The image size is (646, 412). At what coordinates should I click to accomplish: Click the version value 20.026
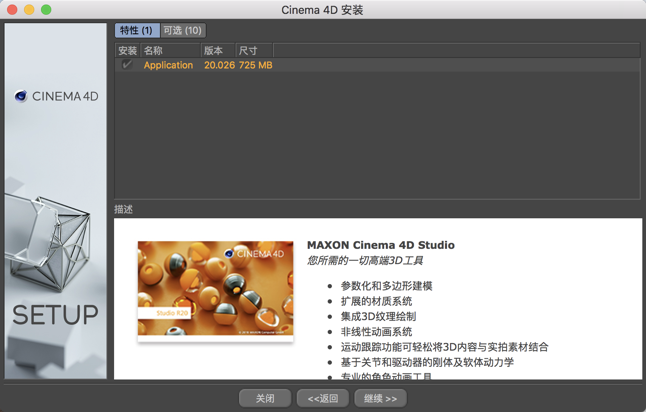[x=219, y=65]
